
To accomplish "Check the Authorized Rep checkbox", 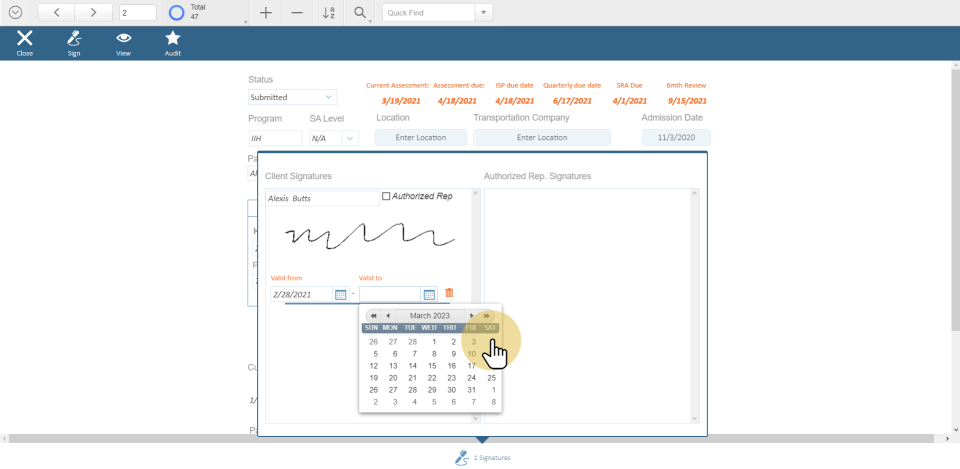I will click(x=387, y=197).
